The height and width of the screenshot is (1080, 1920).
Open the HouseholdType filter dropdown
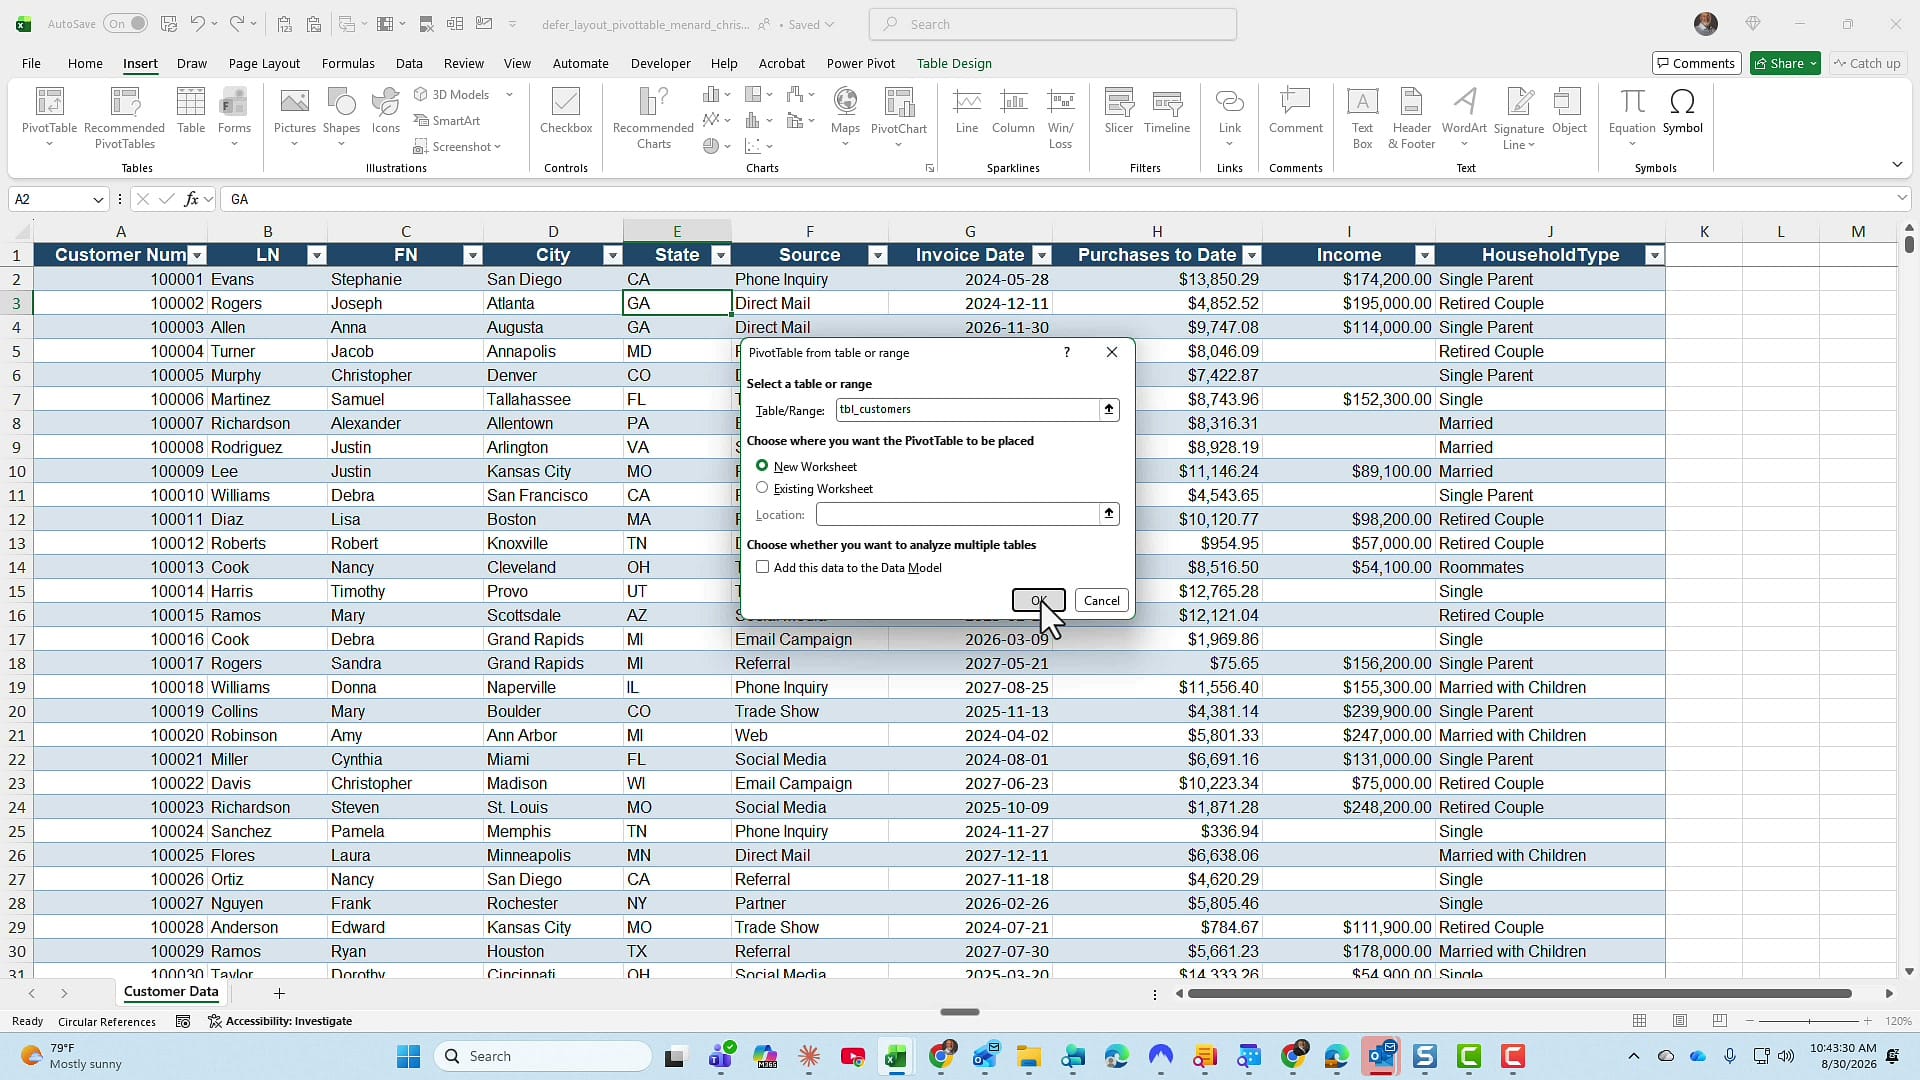click(1654, 255)
